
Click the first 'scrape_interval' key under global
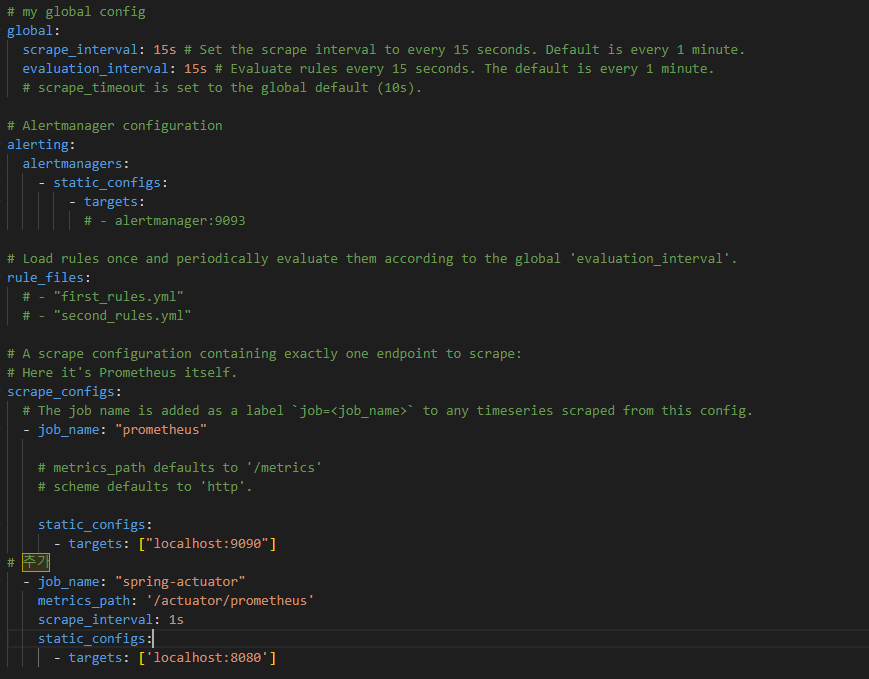(80, 49)
